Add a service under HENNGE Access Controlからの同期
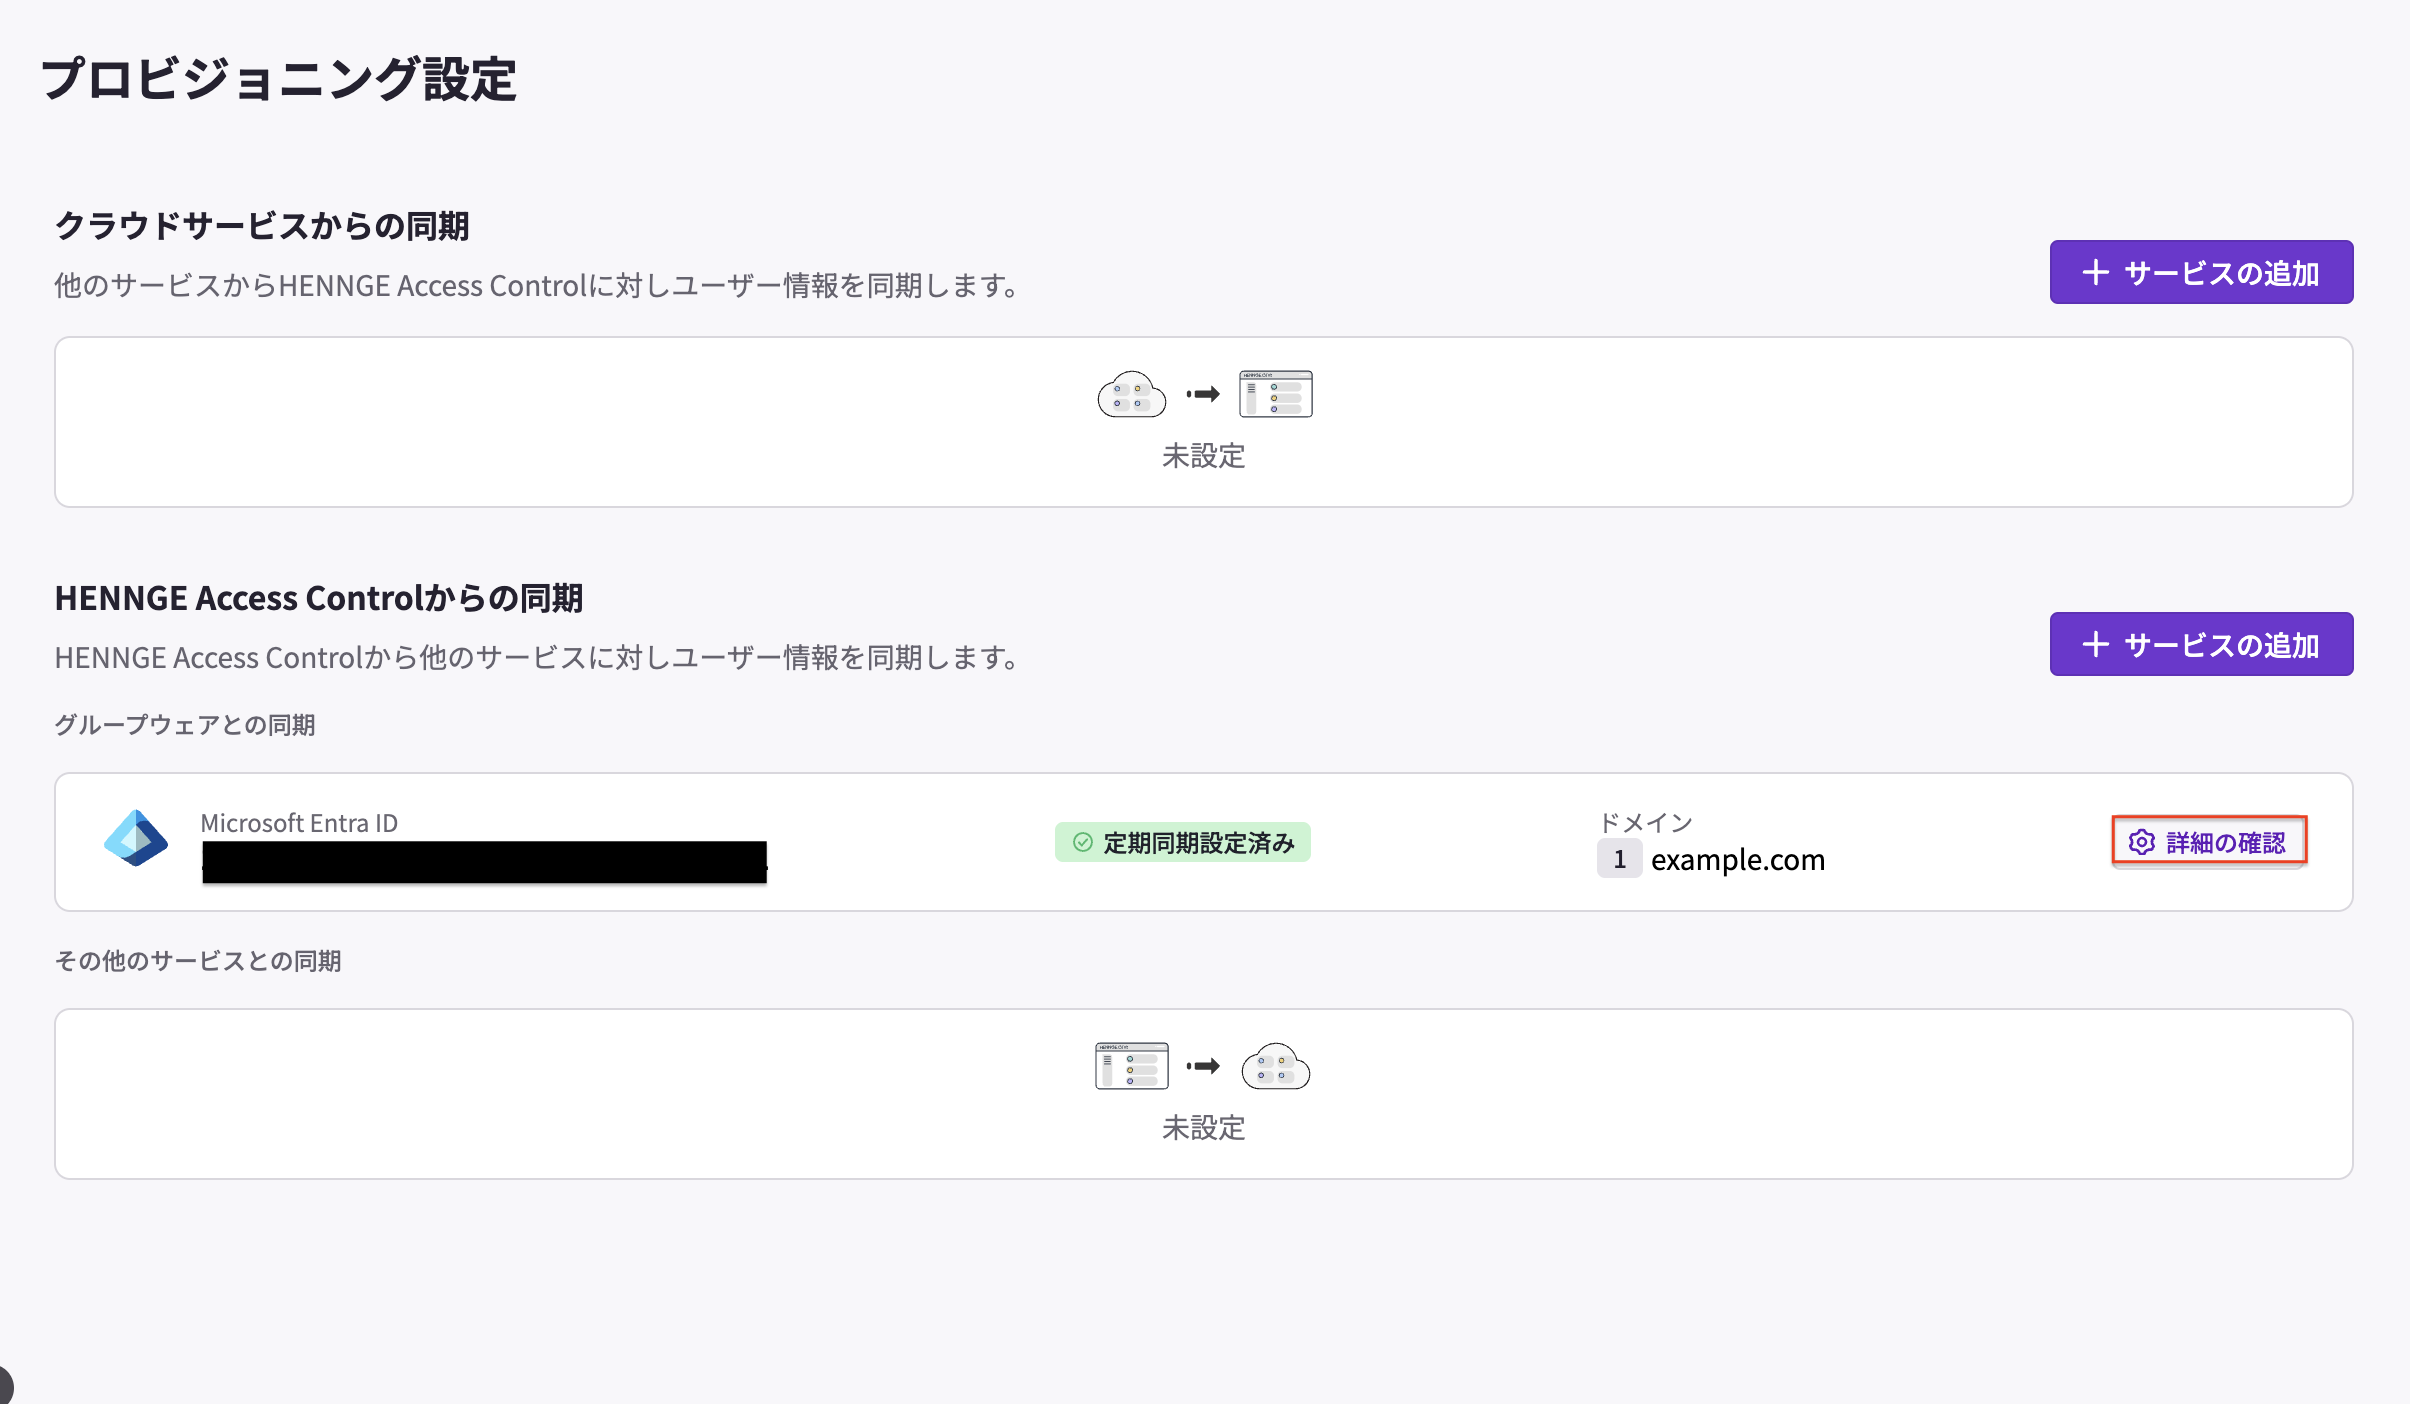This screenshot has width=2410, height=1404. [x=2201, y=644]
